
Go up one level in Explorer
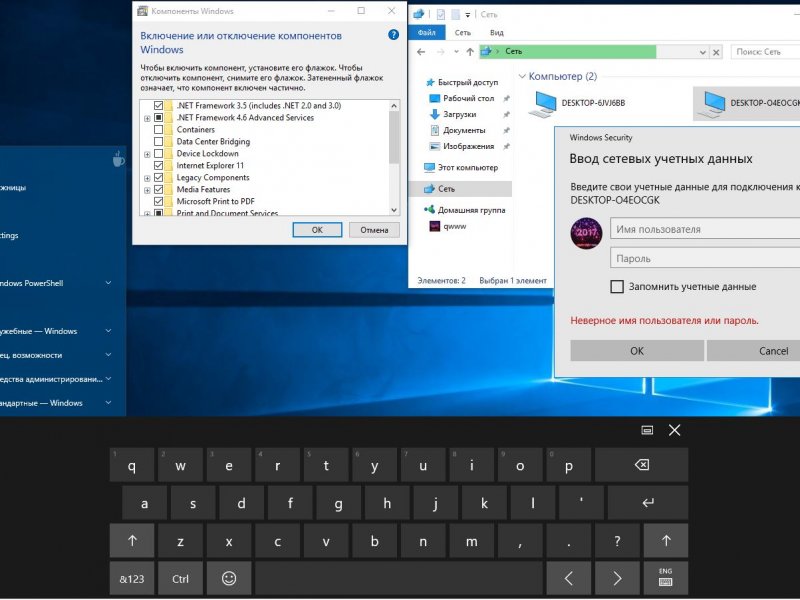click(x=470, y=52)
